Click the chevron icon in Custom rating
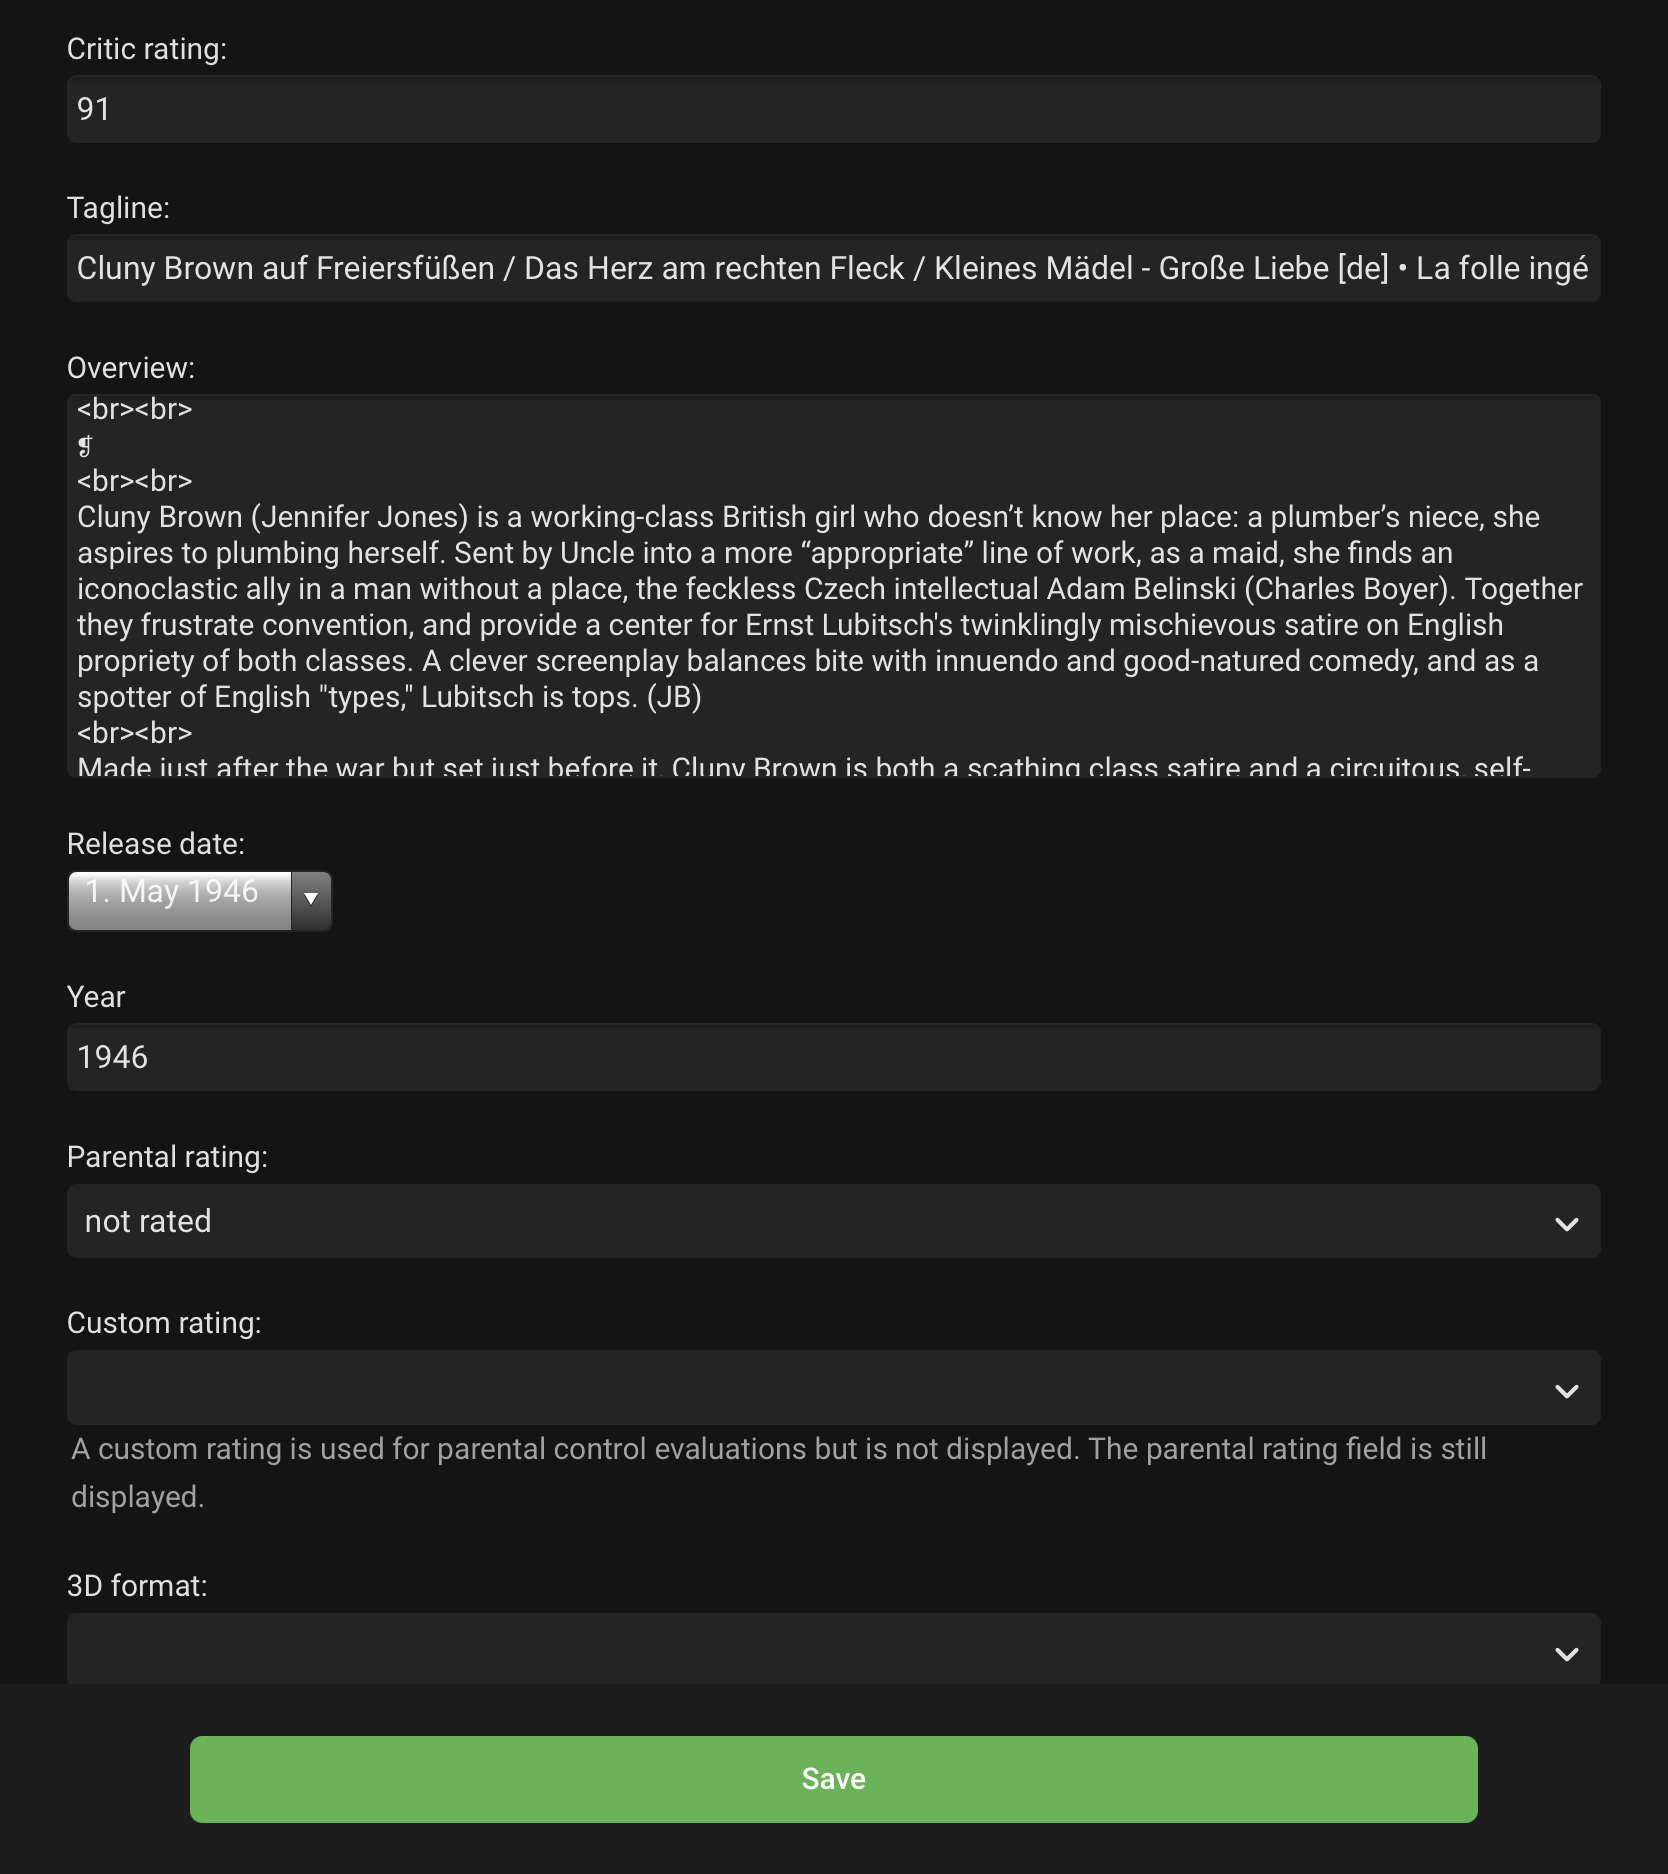The height and width of the screenshot is (1874, 1668). [x=1566, y=1390]
